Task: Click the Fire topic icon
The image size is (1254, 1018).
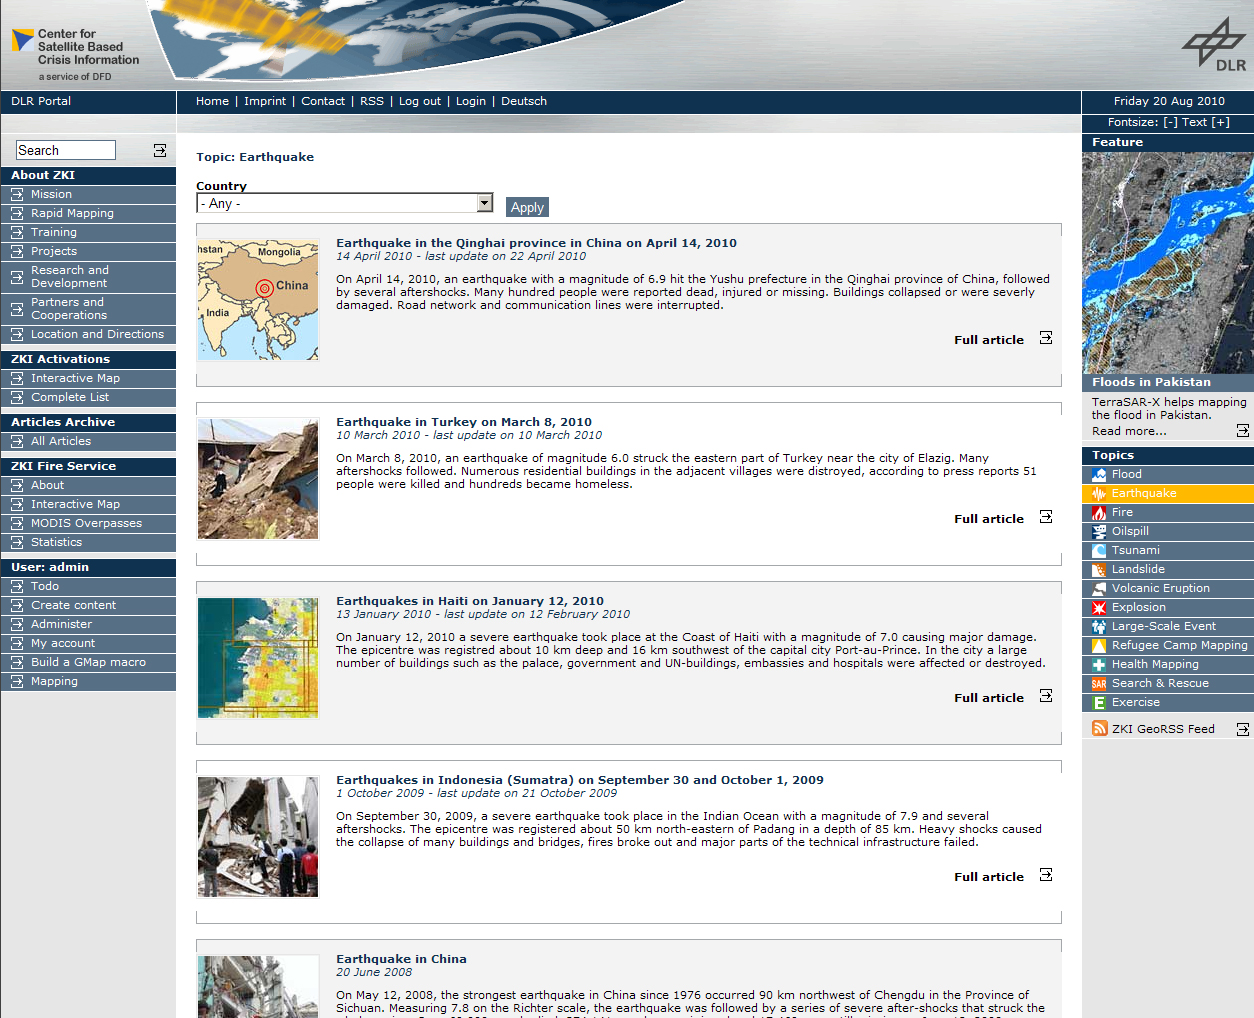Action: point(1099,513)
